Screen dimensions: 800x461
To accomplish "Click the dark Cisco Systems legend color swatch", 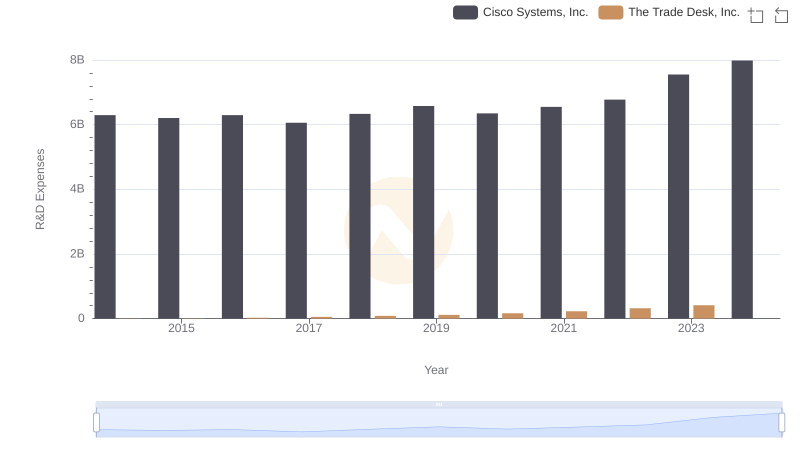I will tap(465, 12).
